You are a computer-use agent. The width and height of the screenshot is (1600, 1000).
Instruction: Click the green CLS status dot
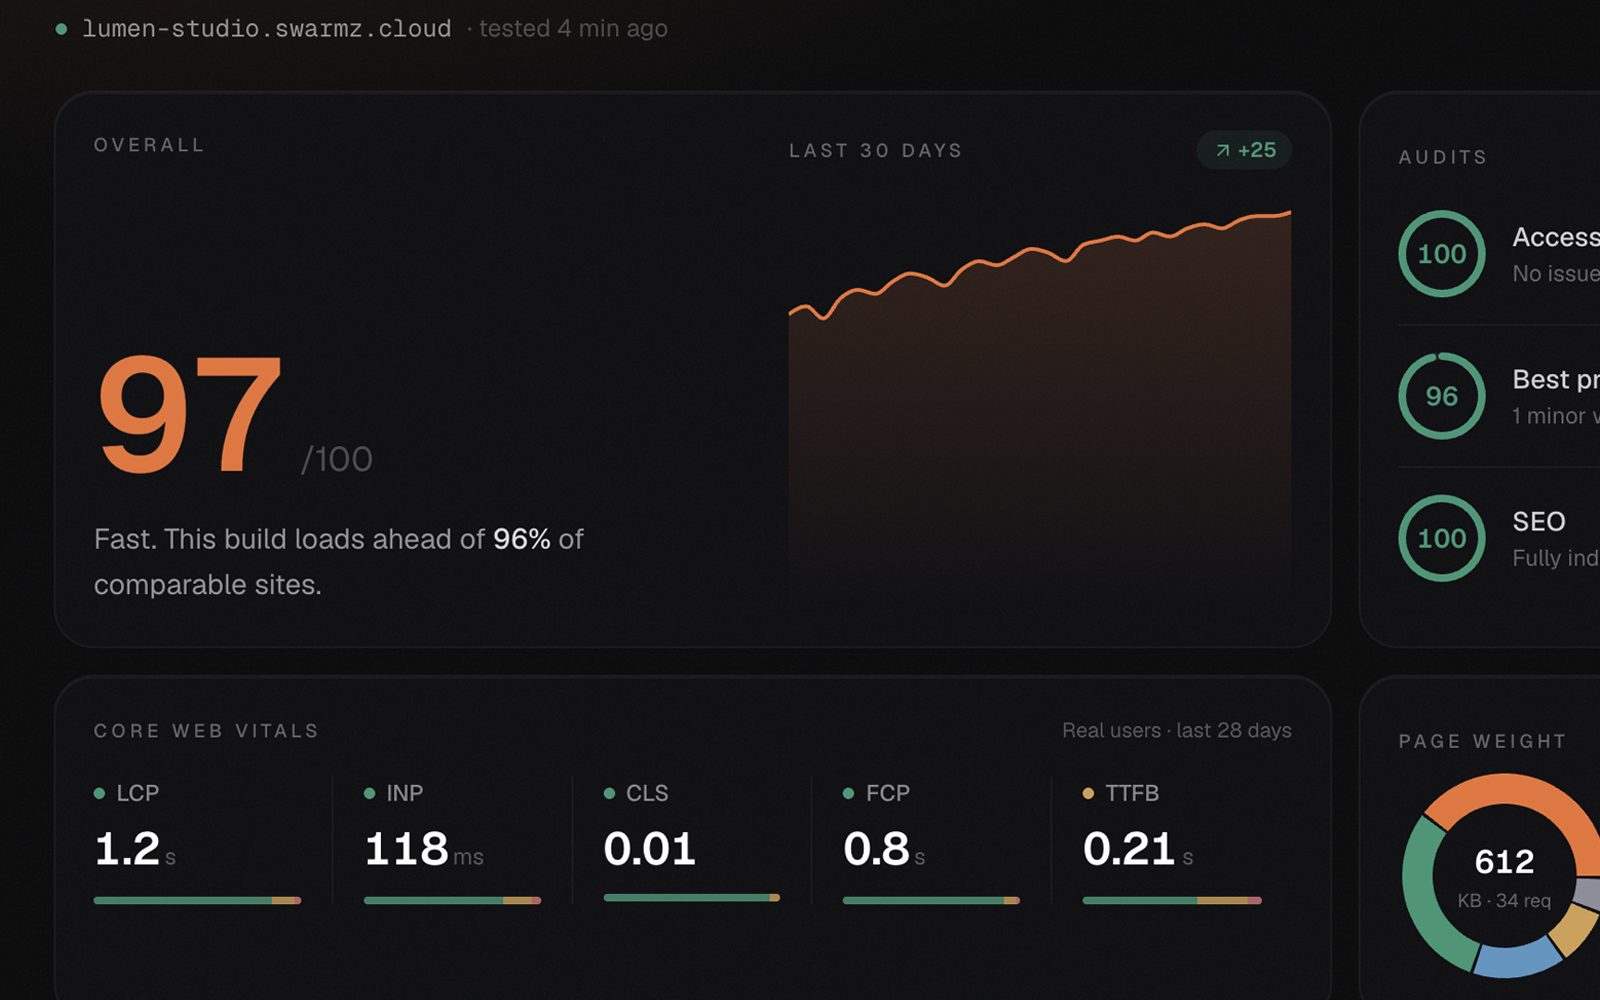pyautogui.click(x=609, y=793)
